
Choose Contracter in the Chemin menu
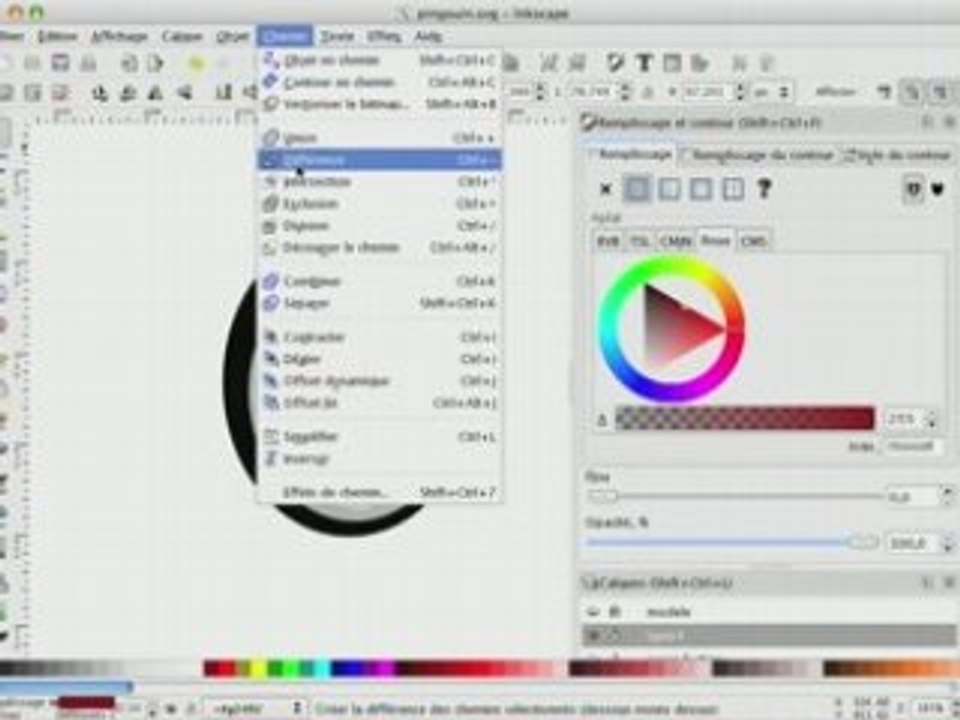pos(380,337)
